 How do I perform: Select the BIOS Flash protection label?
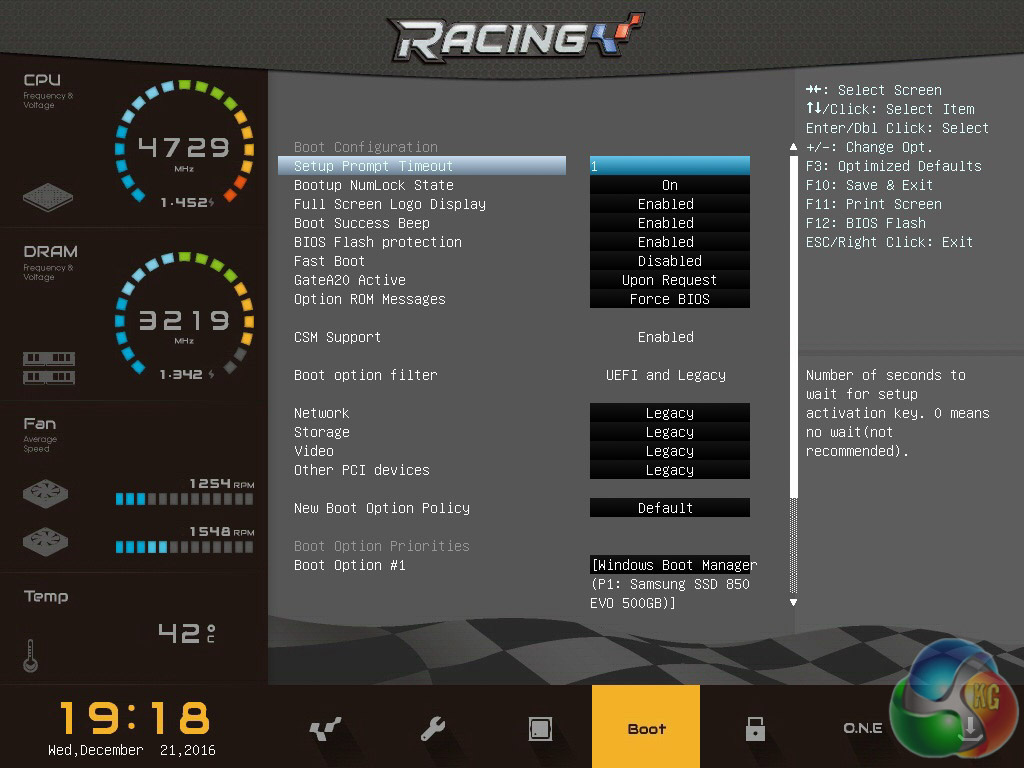pyautogui.click(x=377, y=242)
